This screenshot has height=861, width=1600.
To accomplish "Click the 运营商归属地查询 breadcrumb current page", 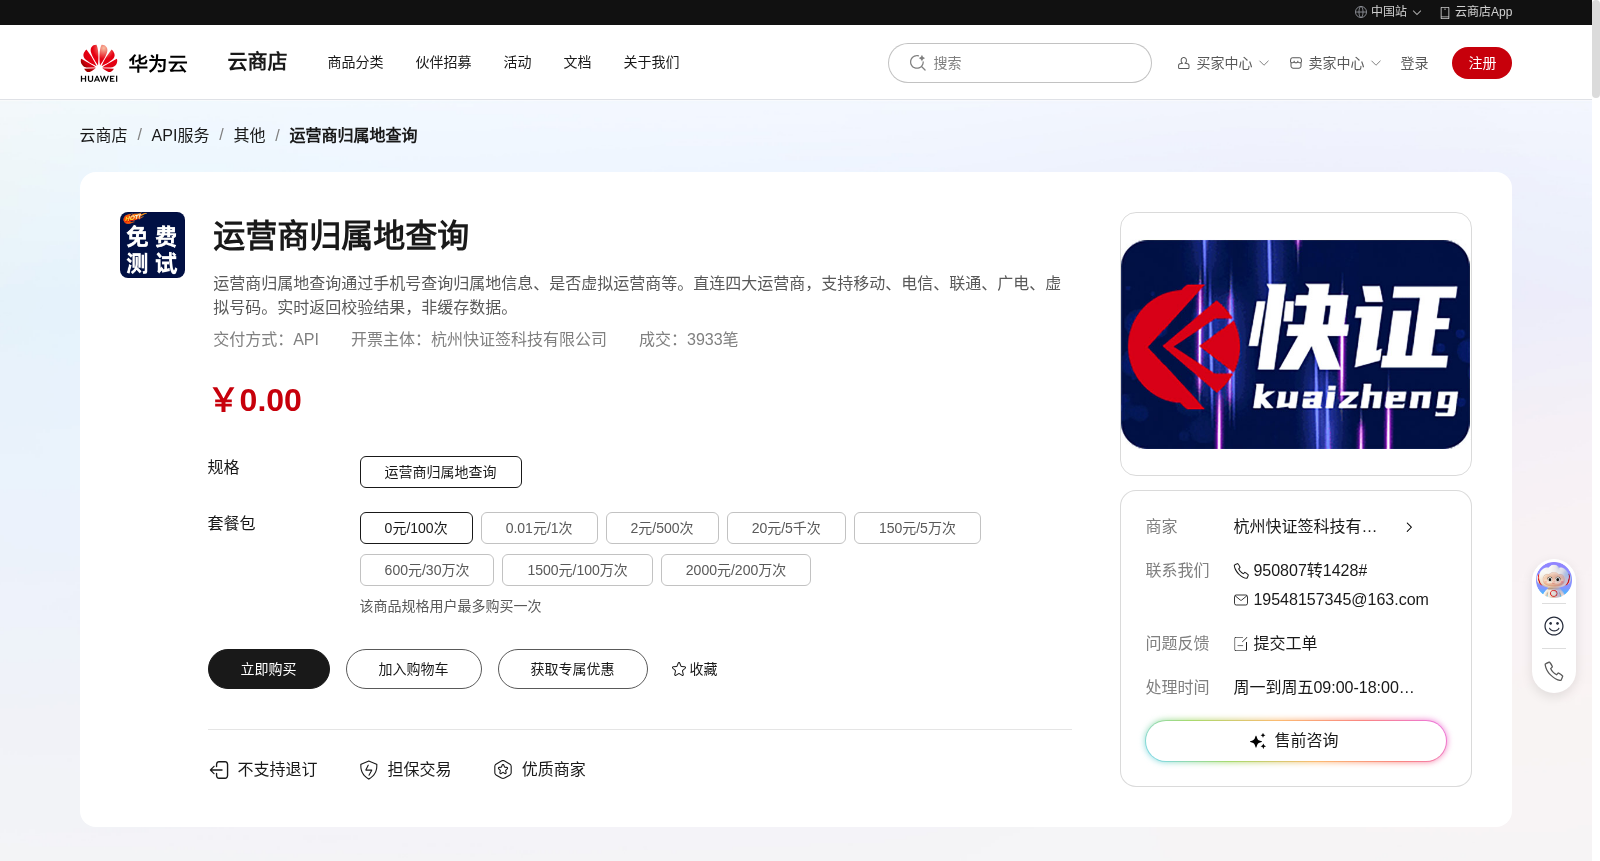I will 353,135.
